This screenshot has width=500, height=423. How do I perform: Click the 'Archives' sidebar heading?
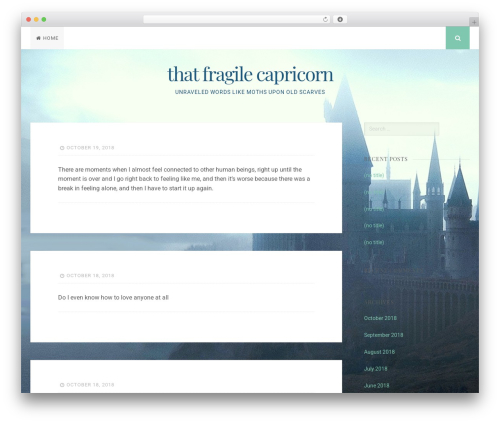click(x=379, y=302)
